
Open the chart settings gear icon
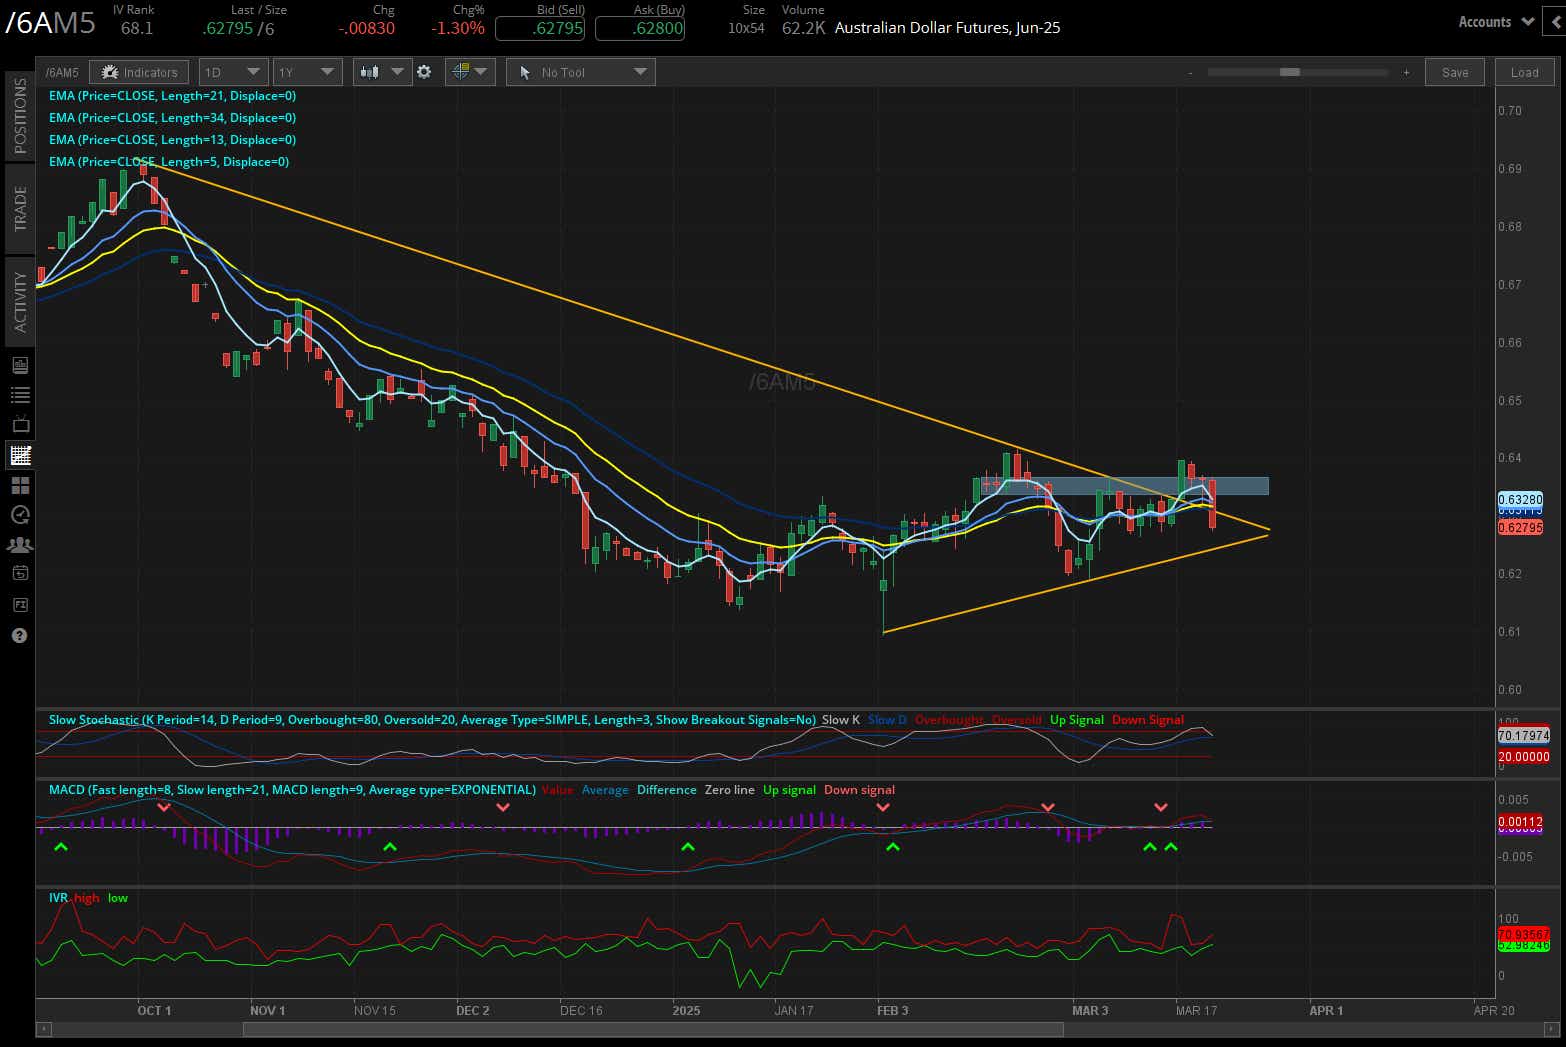click(x=425, y=71)
